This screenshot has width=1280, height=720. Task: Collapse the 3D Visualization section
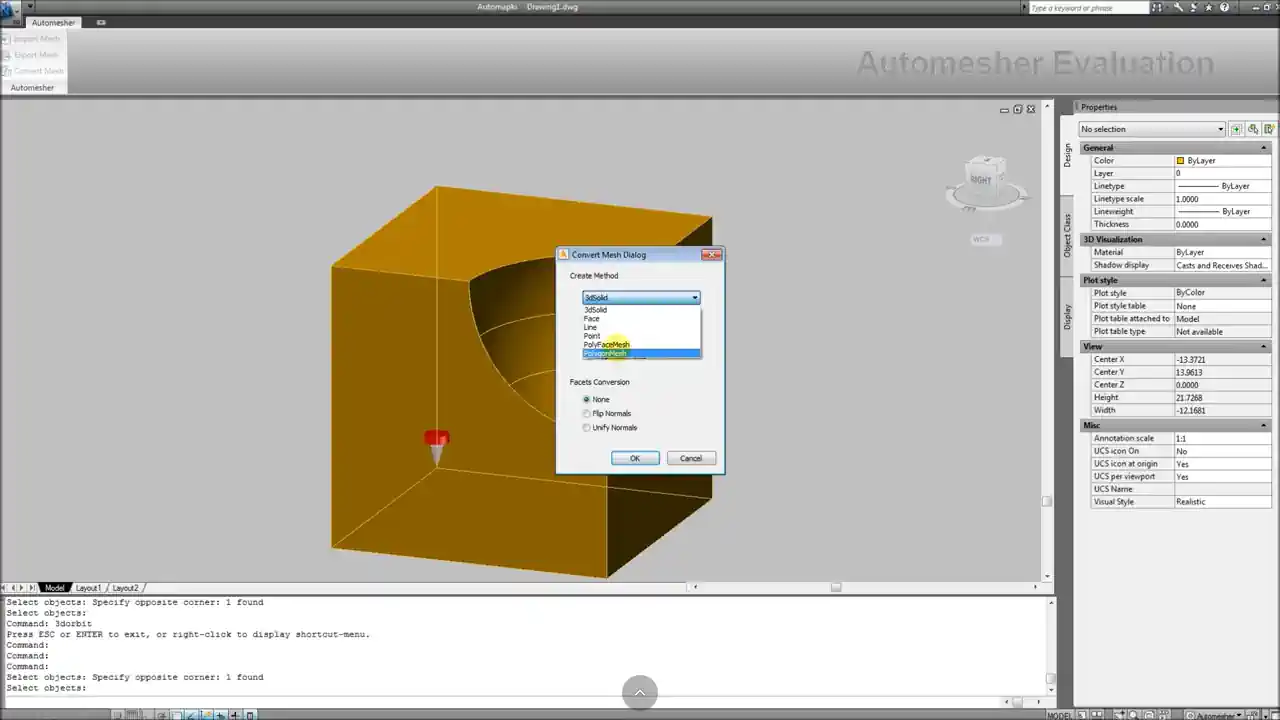pyautogui.click(x=1263, y=240)
